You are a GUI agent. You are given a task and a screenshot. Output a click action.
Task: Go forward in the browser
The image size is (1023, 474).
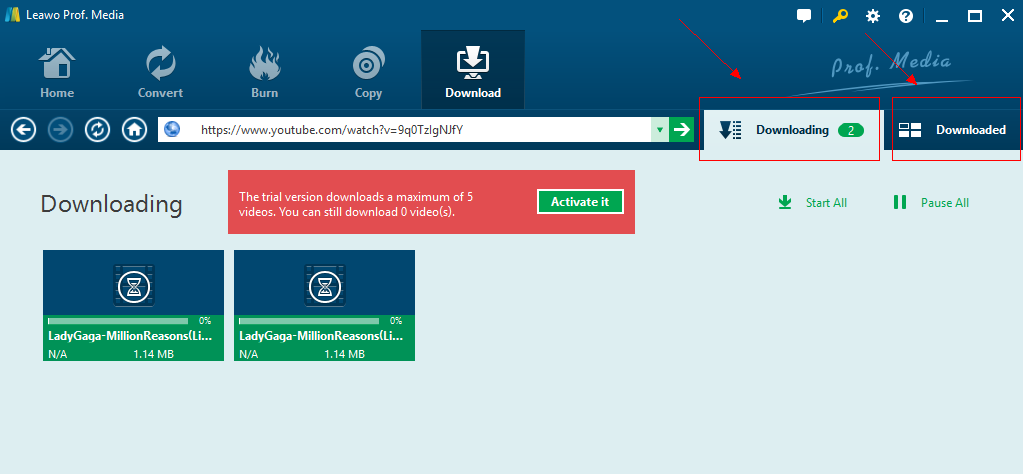tap(61, 130)
